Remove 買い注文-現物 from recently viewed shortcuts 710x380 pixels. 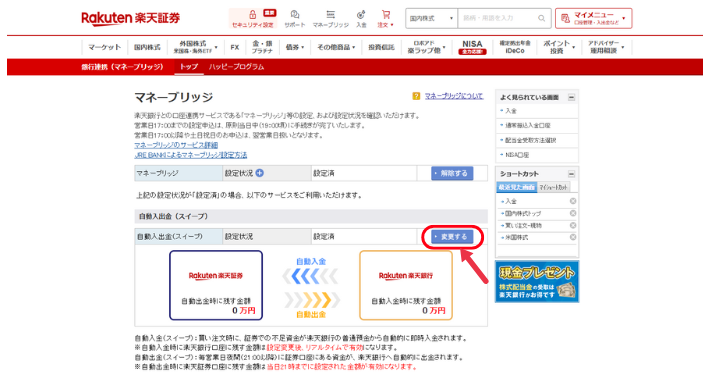coord(573,225)
